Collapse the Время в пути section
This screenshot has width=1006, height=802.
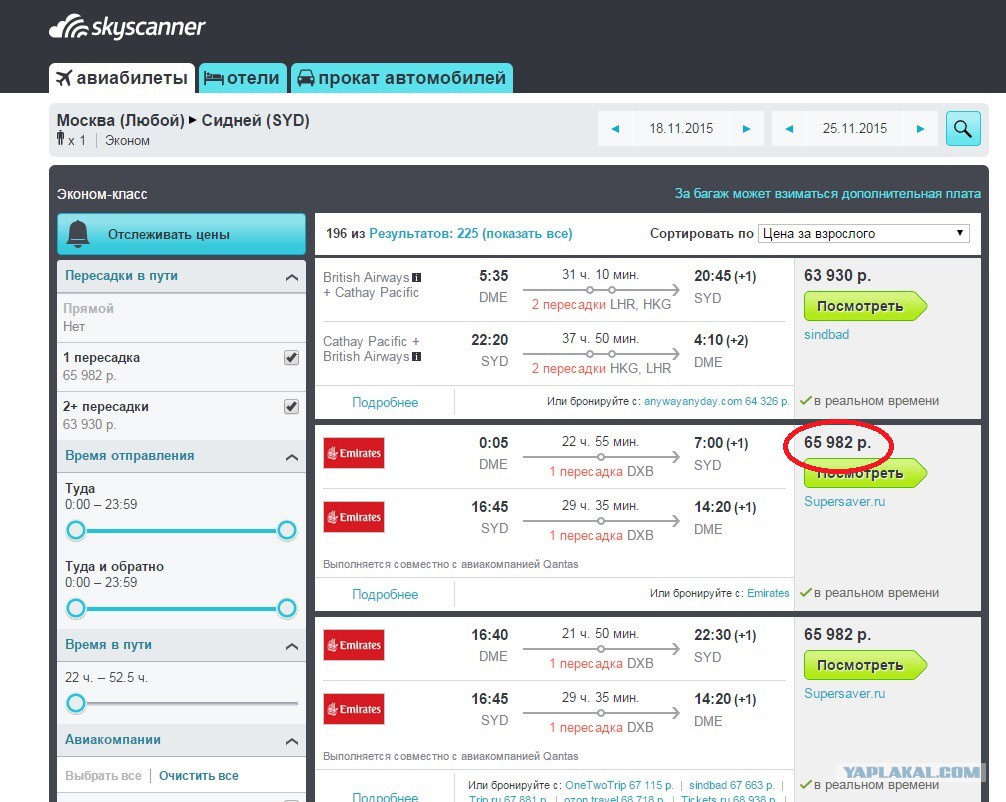[x=291, y=645]
